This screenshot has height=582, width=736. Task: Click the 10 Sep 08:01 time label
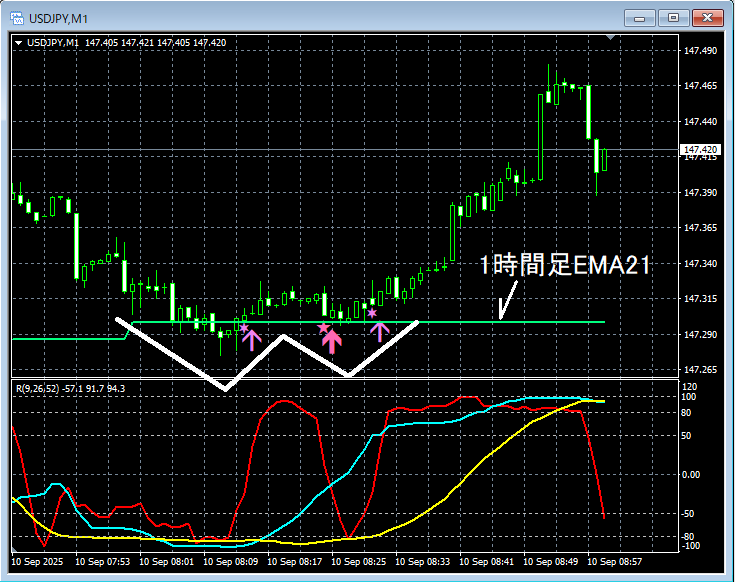pos(167,562)
